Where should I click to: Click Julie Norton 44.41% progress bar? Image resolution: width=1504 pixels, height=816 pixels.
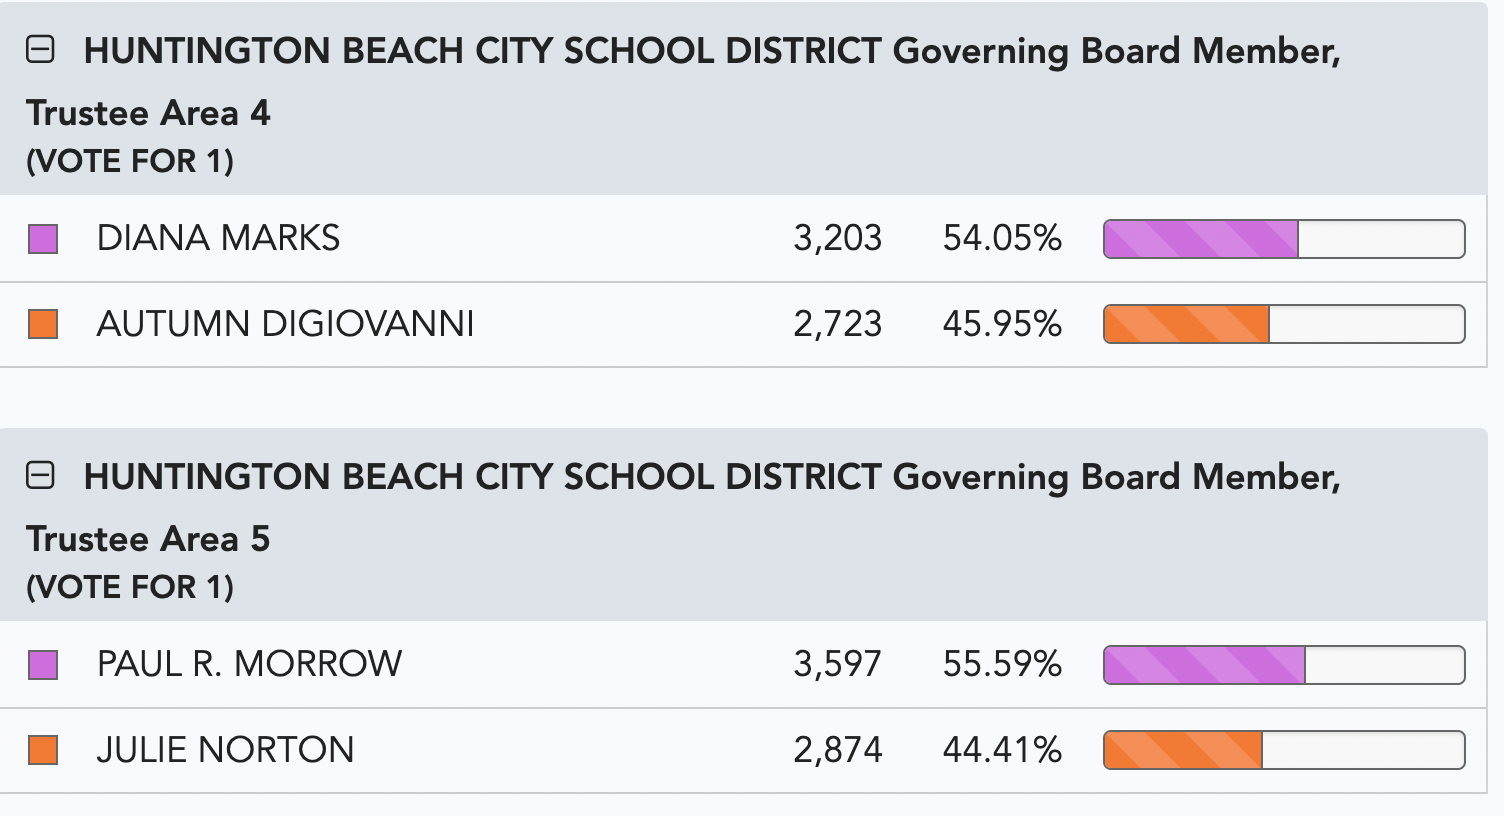1284,750
